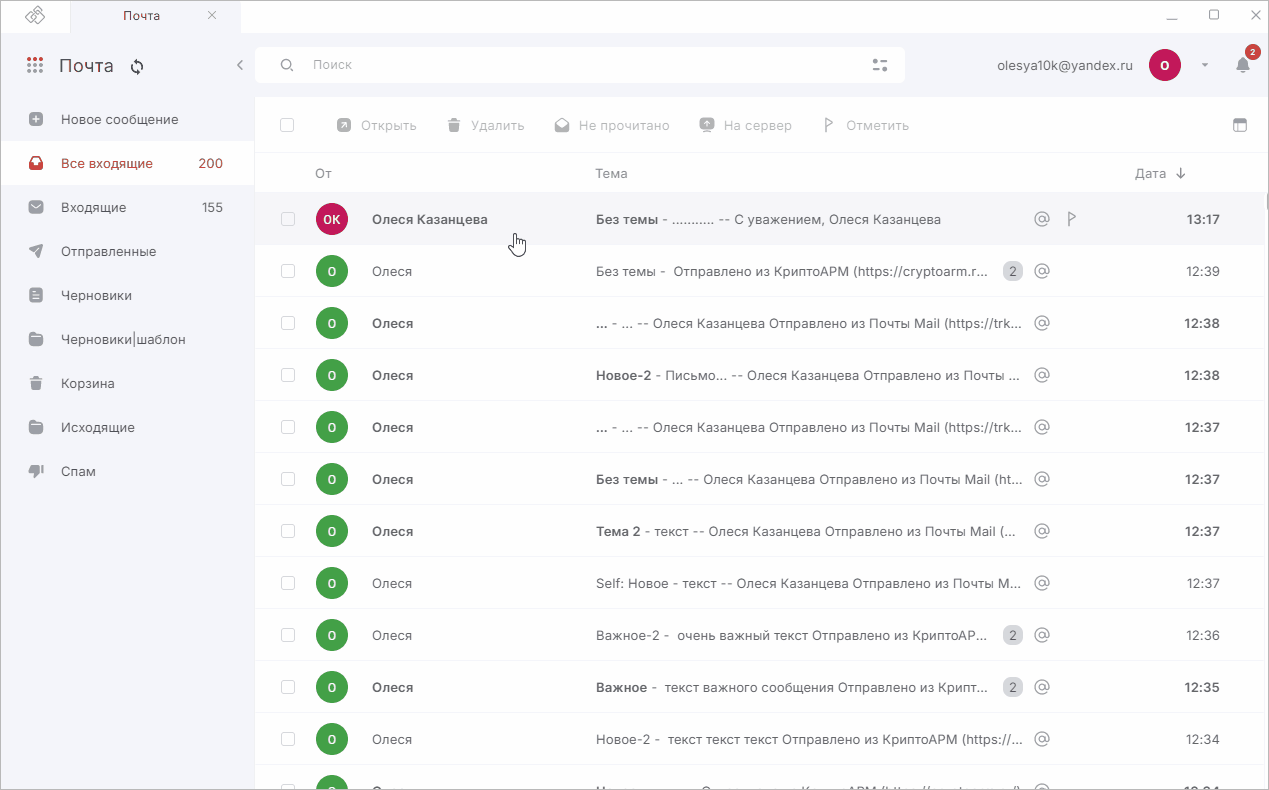Select checkbox for Олеся Казанцева 13:17 message
The height and width of the screenshot is (790, 1269).
point(288,219)
